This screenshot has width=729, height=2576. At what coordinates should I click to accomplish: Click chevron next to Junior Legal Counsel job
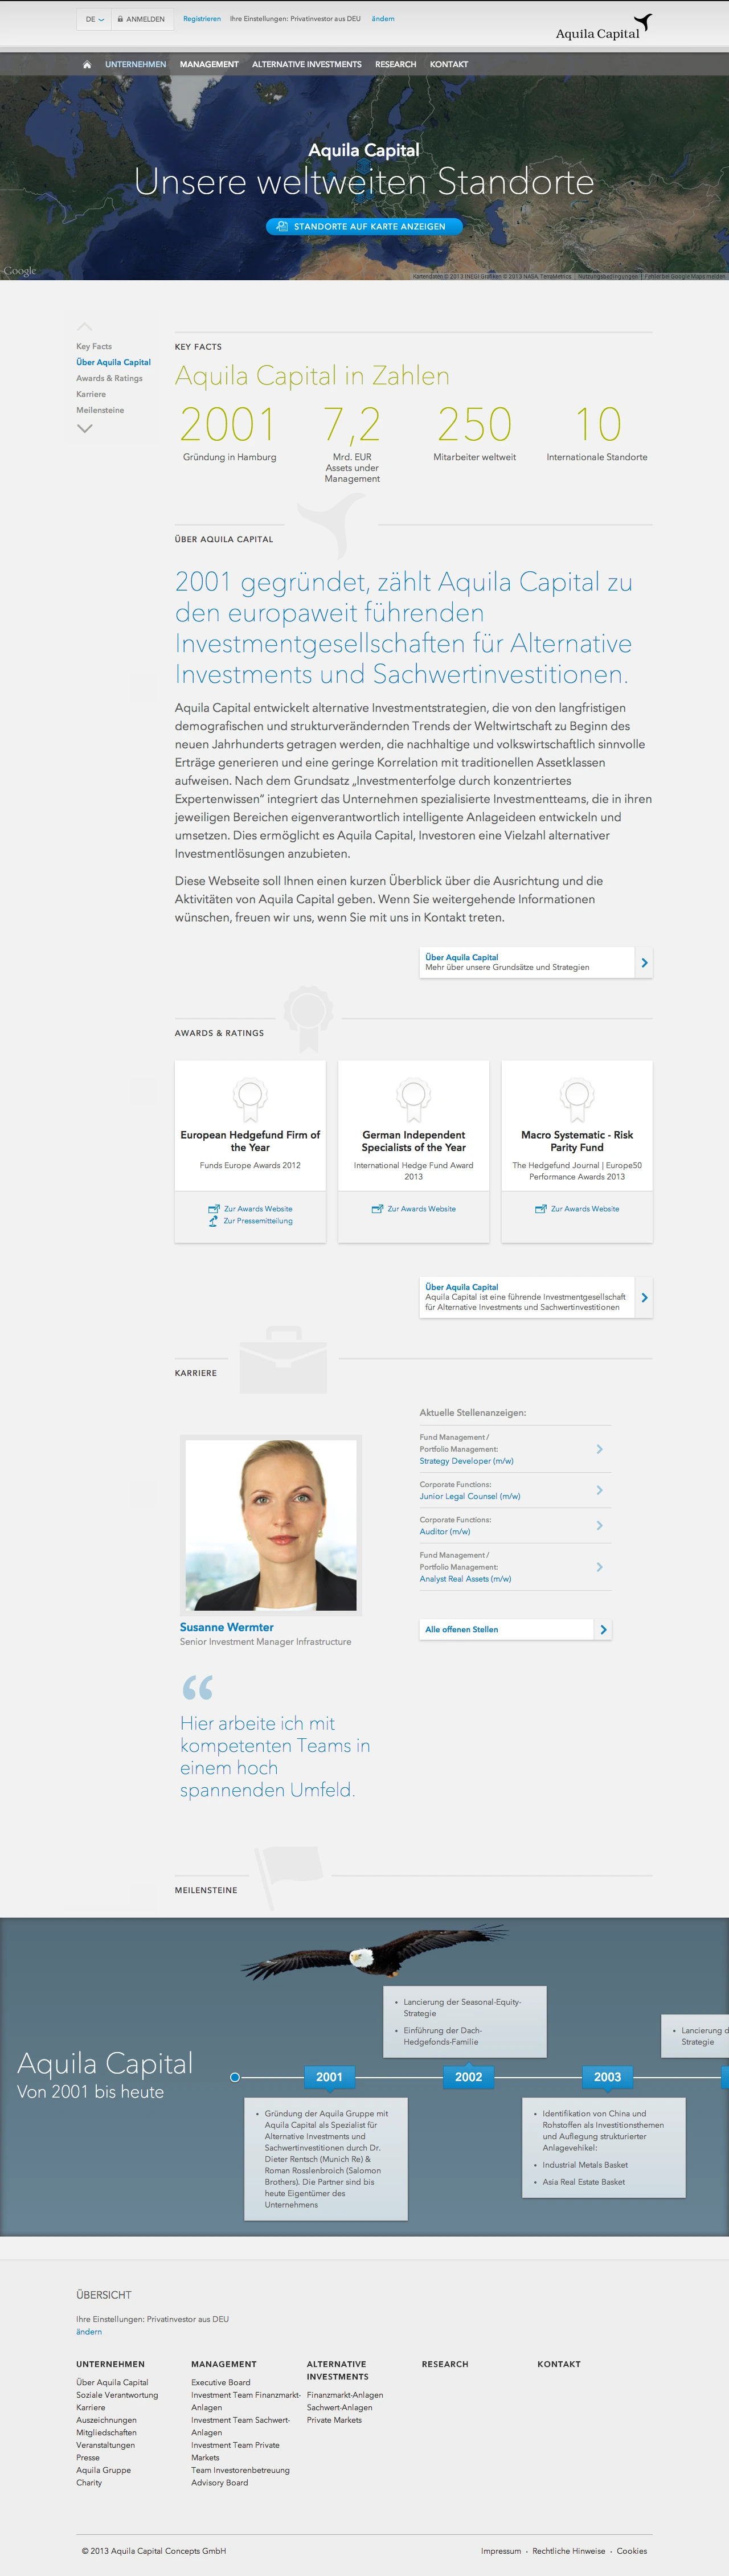(x=599, y=1490)
